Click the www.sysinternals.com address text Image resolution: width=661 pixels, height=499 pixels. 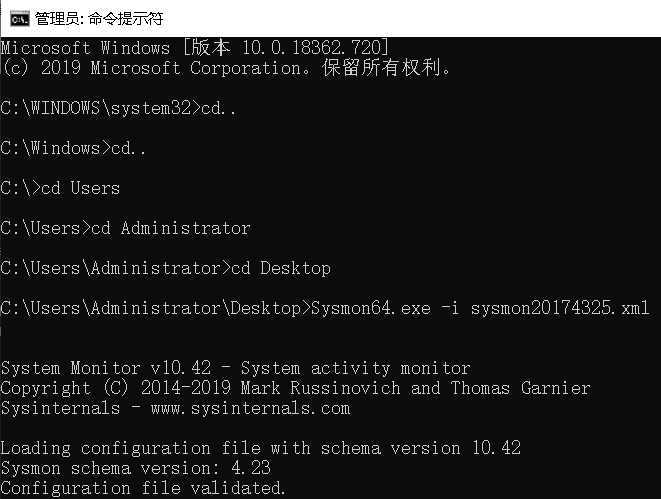(250, 408)
